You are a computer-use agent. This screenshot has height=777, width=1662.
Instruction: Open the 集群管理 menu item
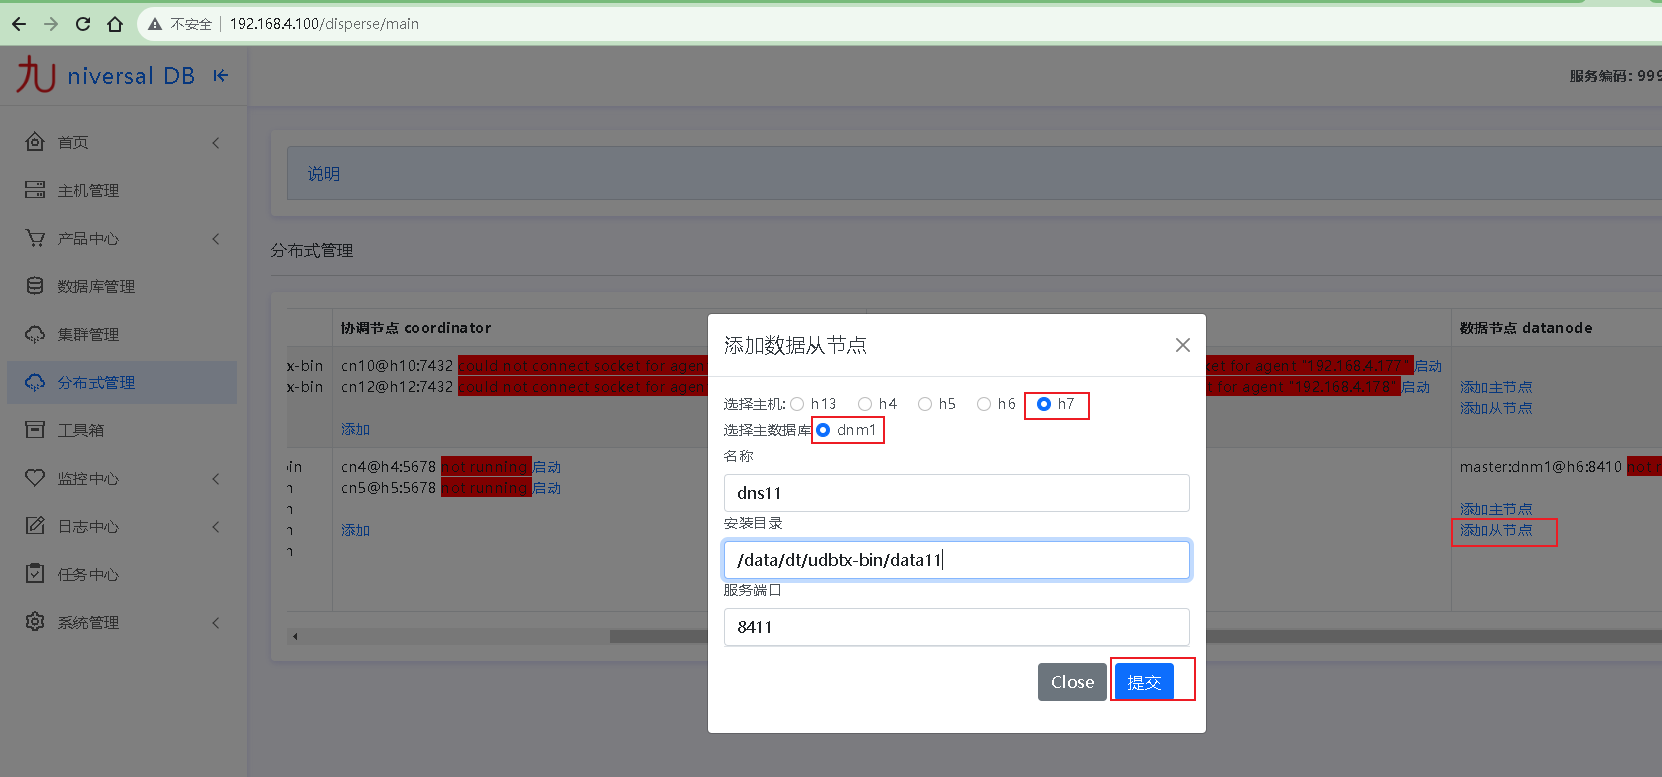coord(88,334)
